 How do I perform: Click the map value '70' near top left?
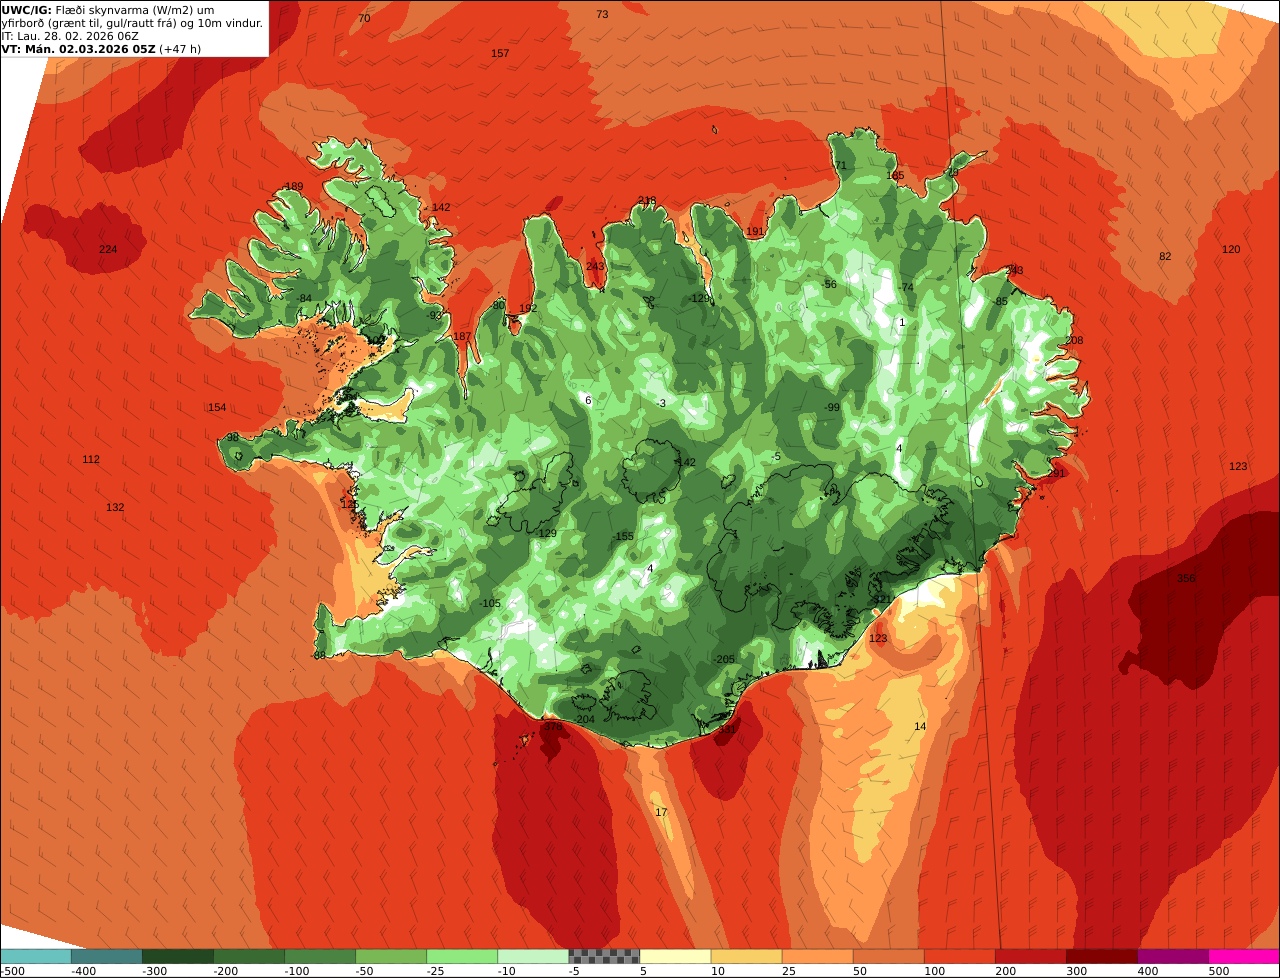tap(364, 18)
